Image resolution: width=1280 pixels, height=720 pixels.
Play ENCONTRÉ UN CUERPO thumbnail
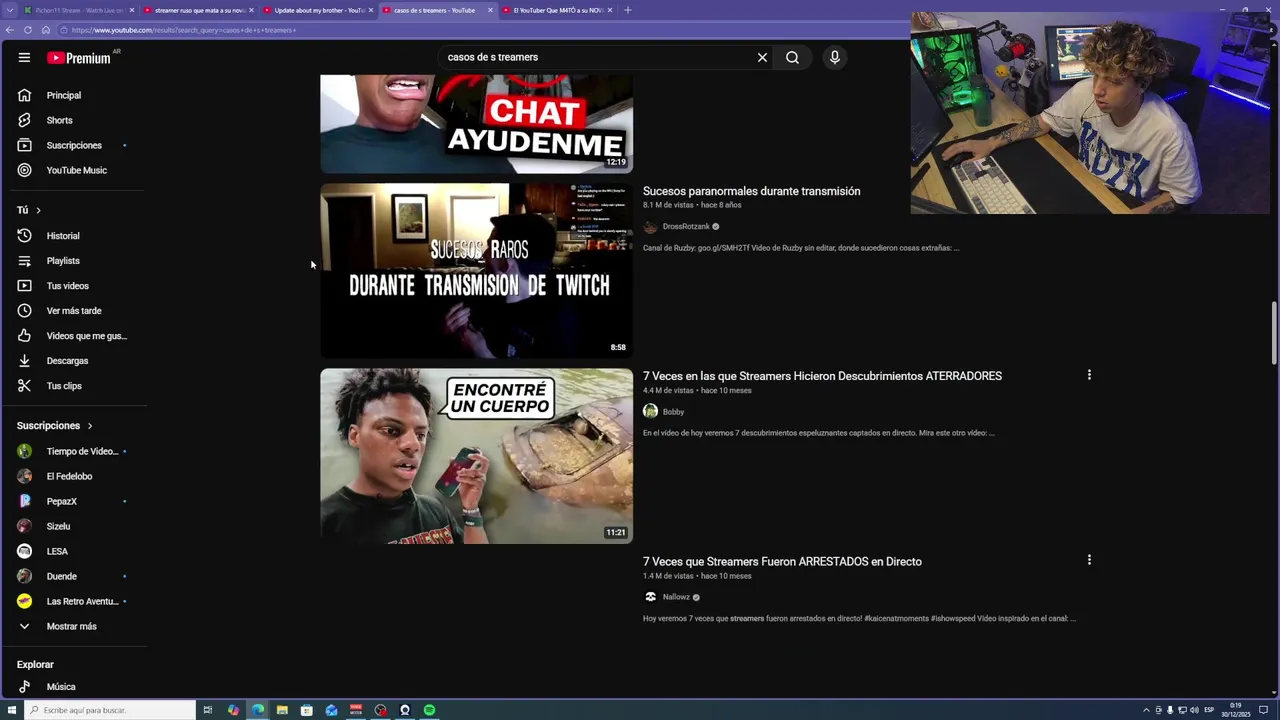tap(476, 456)
